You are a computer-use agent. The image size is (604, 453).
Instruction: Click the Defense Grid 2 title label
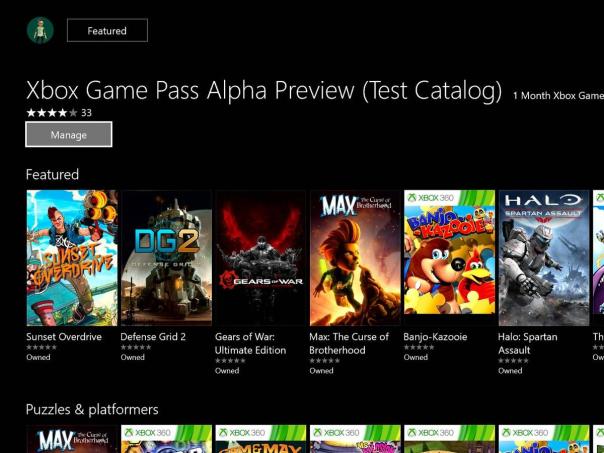tap(153, 337)
